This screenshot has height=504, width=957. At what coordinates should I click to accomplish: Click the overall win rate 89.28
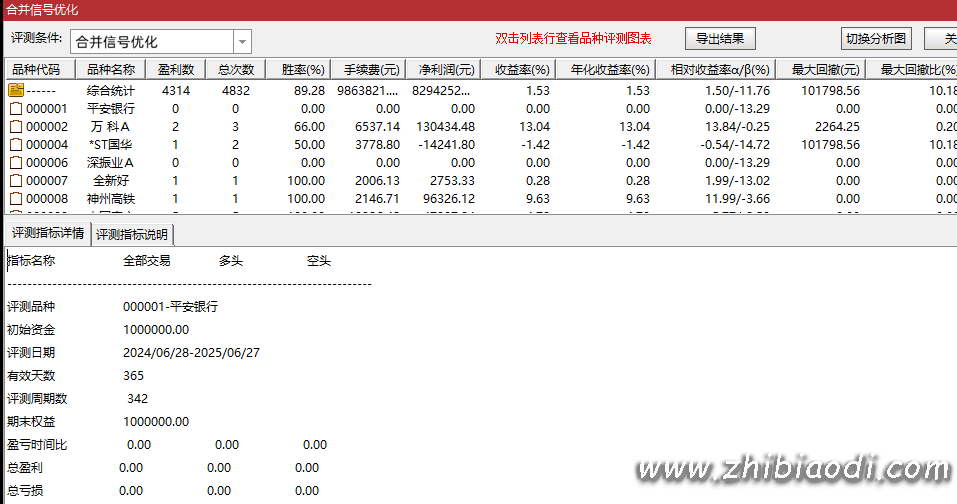click(x=309, y=91)
